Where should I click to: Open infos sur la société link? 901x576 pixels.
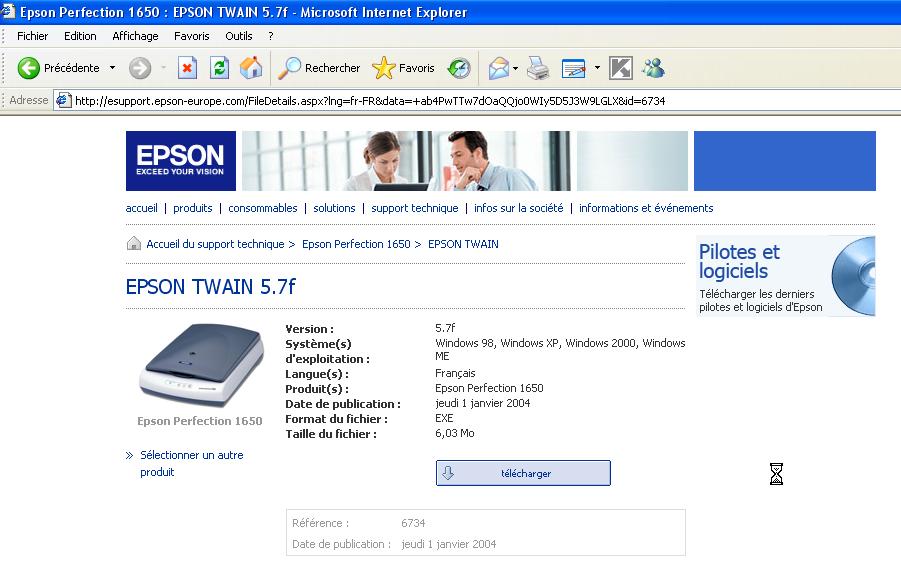click(x=518, y=208)
